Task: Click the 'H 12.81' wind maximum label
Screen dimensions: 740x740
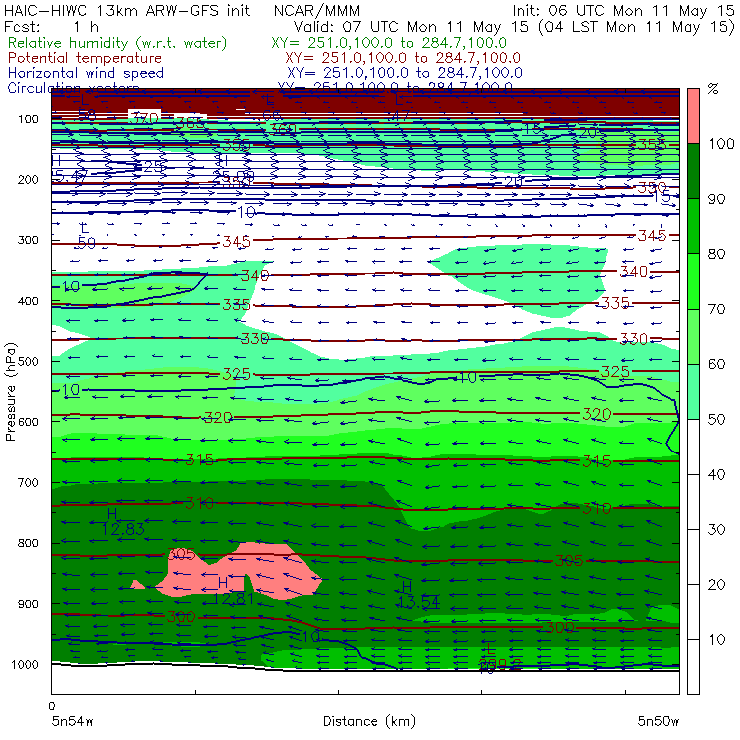Action: coord(233,591)
